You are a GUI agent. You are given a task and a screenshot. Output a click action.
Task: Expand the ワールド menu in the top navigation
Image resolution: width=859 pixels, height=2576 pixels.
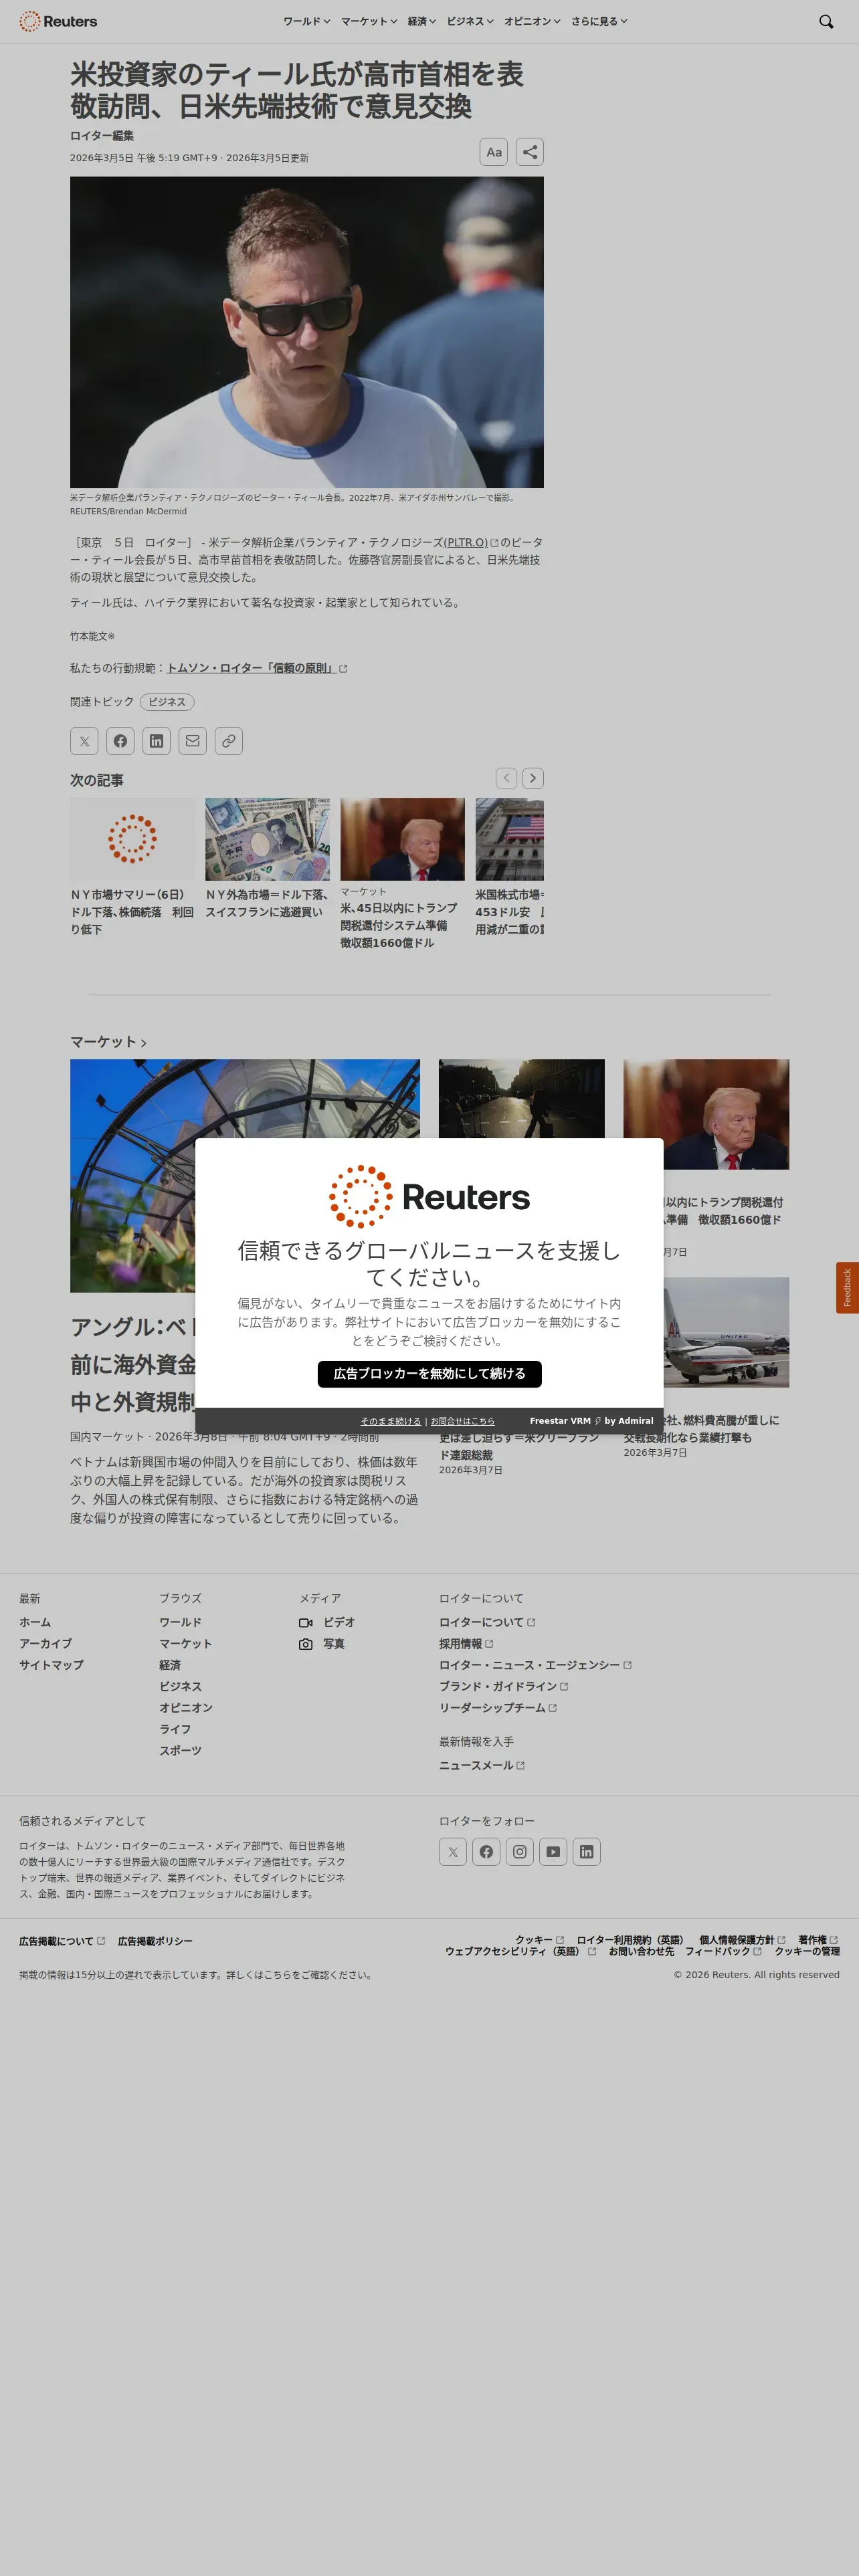(x=306, y=21)
